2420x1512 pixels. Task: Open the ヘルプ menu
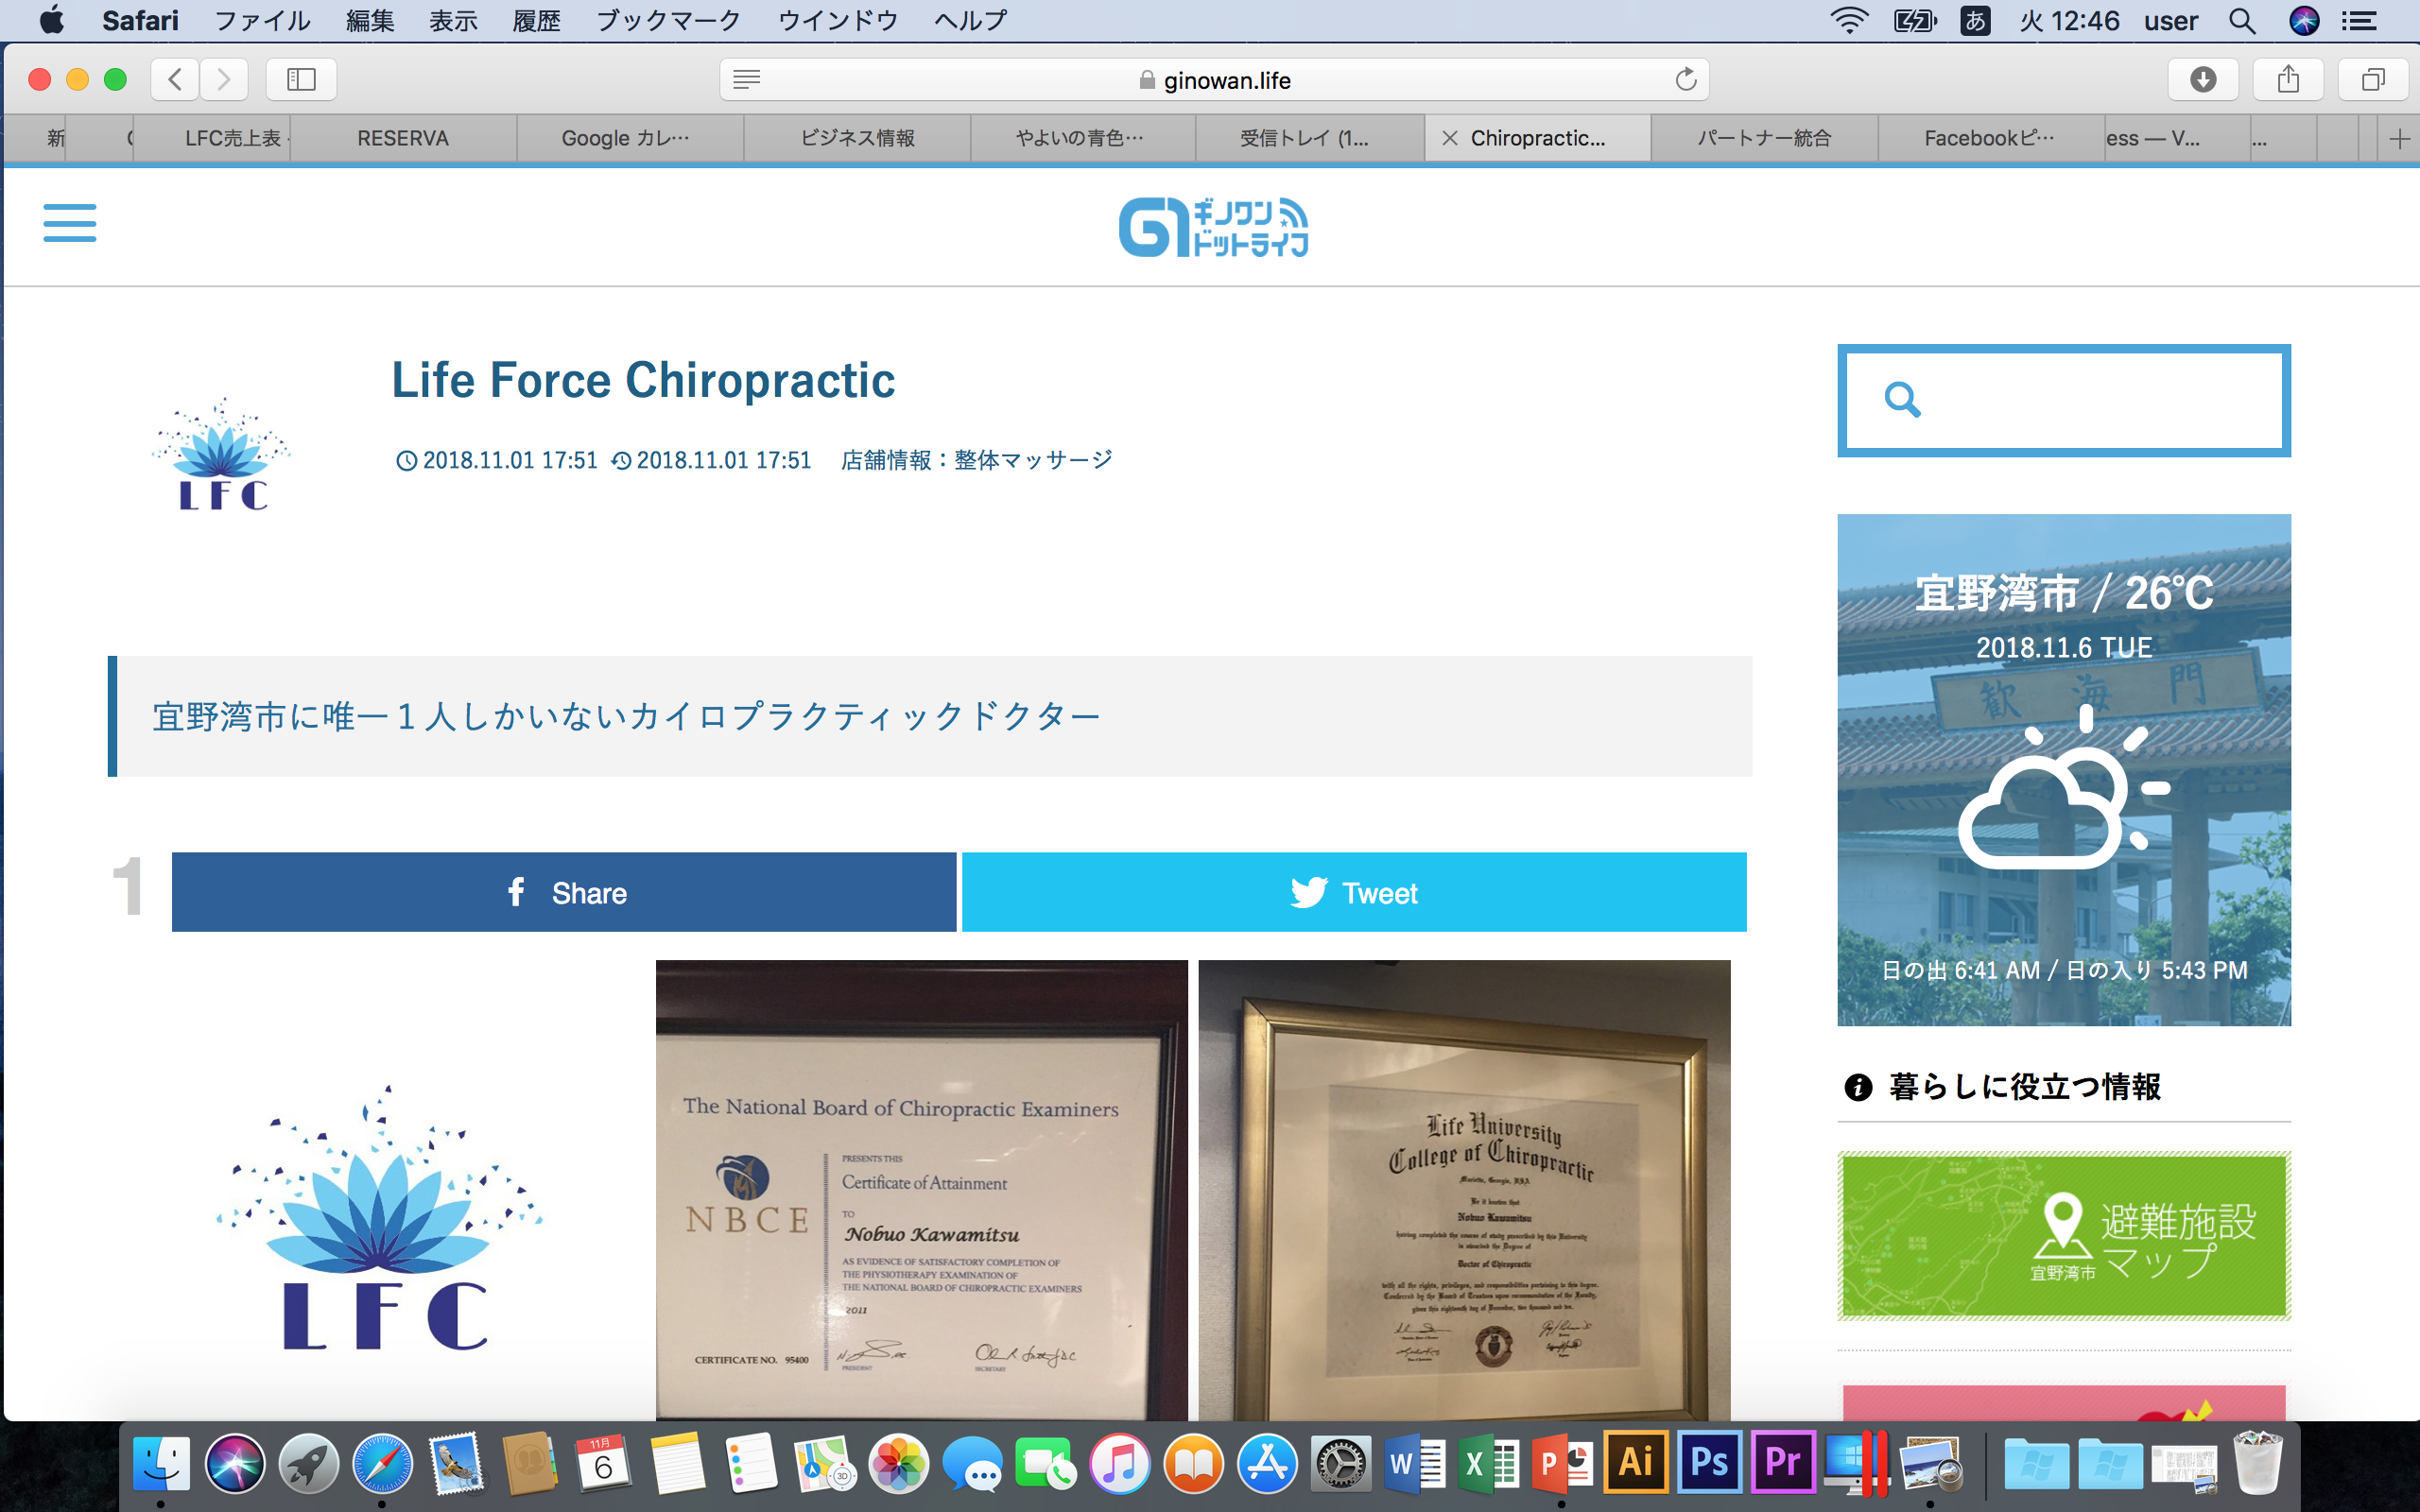click(970, 20)
